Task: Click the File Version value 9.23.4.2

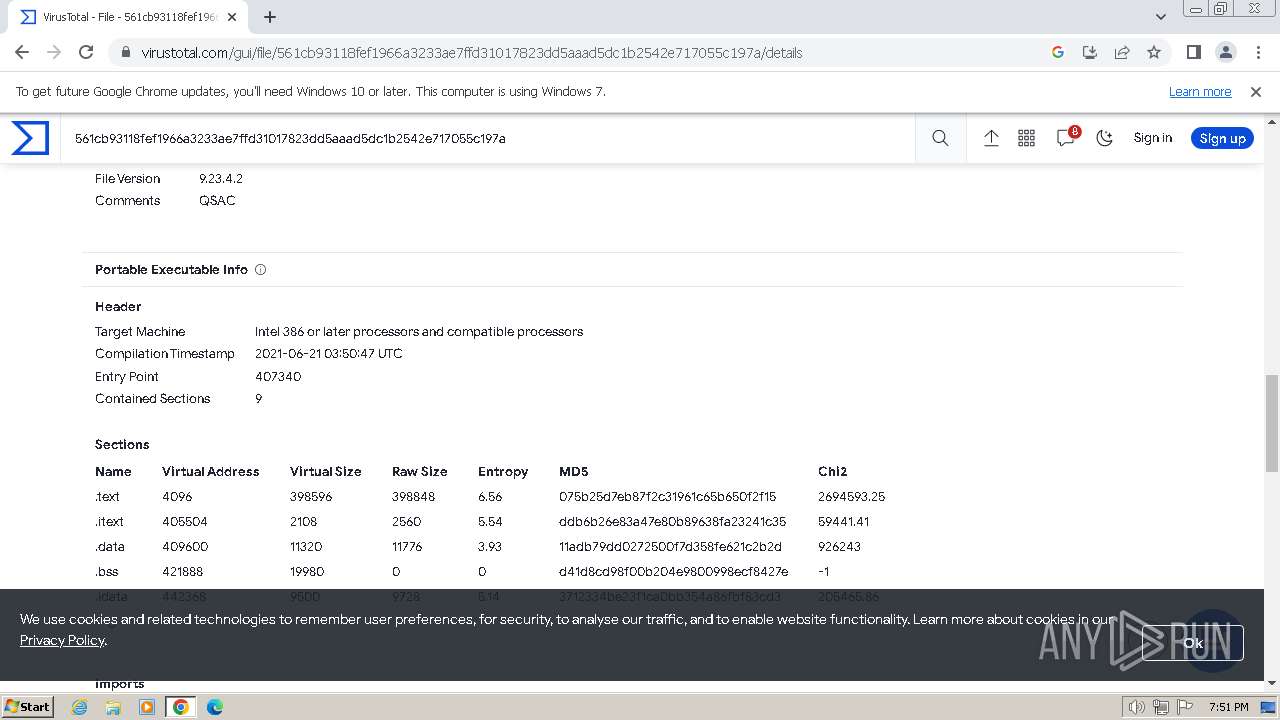Action: [221, 179]
